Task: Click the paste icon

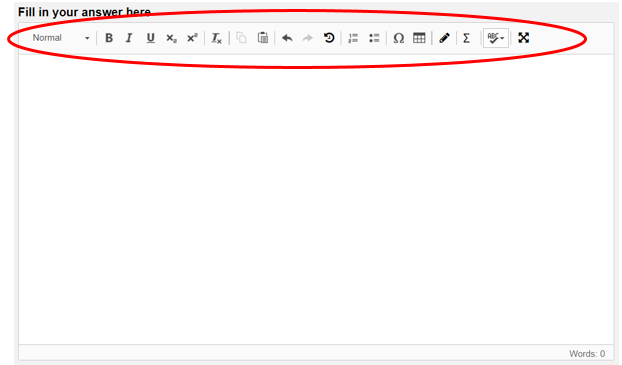Action: coord(263,38)
